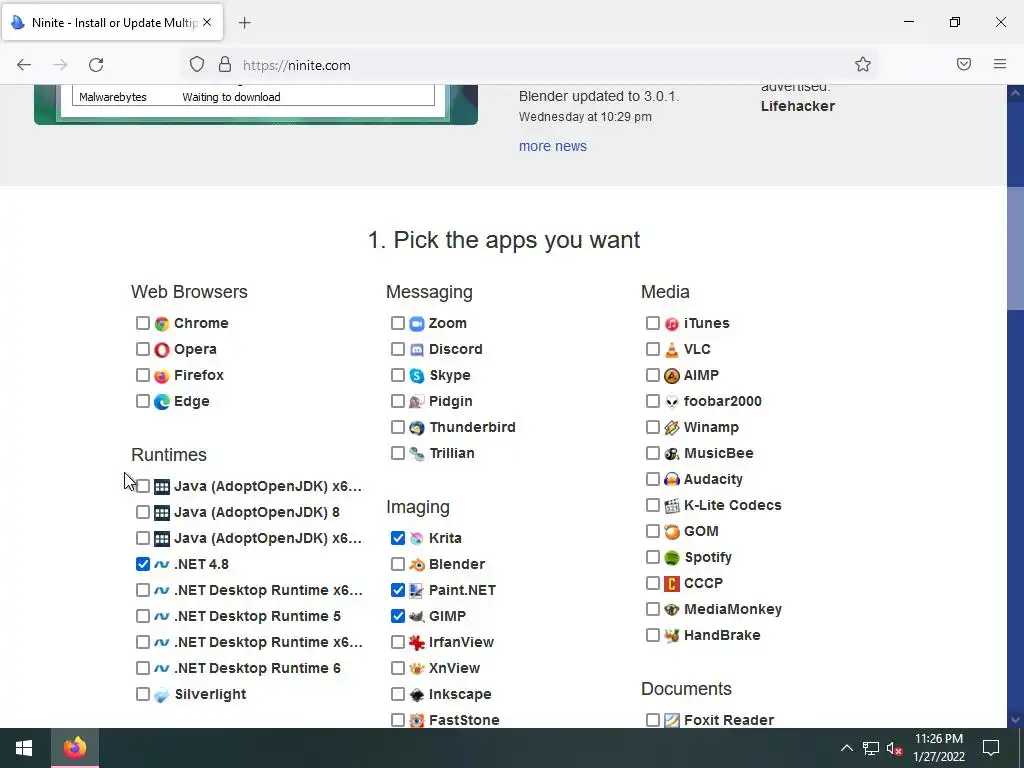Click the Foxit Reader label

tap(729, 720)
